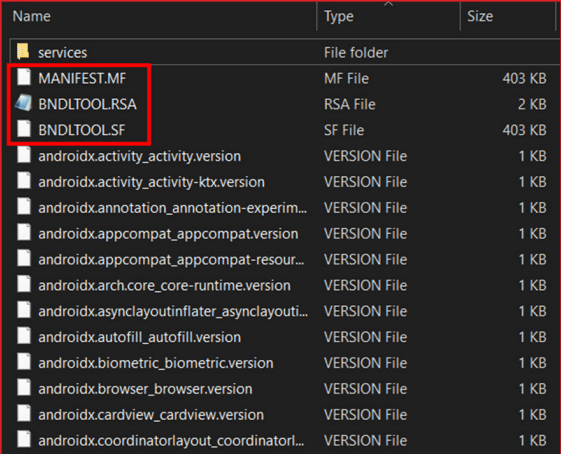Select 'androidx.biometric_biometric.version' file name
Screen dimensions: 561x454
click(156, 363)
